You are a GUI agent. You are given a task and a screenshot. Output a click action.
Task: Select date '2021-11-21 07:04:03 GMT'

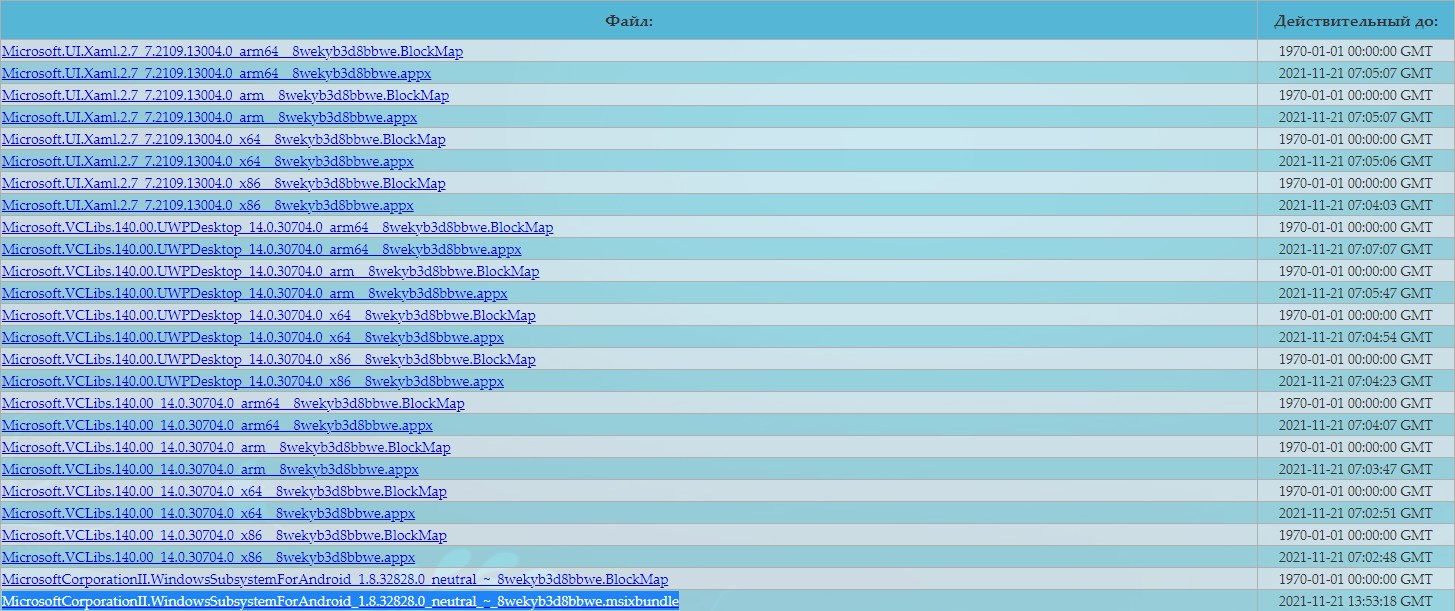[x=1356, y=205]
